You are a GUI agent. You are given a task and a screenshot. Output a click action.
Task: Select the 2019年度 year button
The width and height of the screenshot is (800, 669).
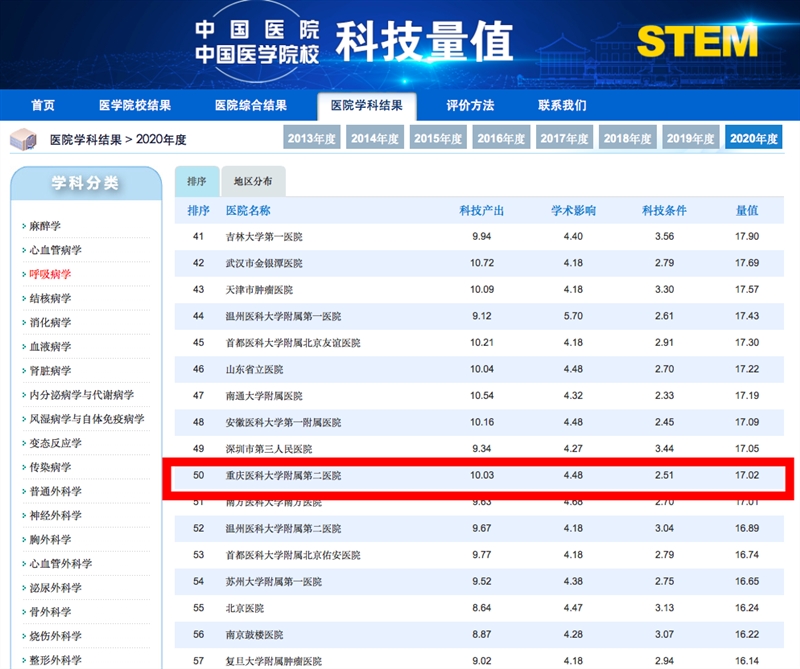pyautogui.click(x=691, y=139)
